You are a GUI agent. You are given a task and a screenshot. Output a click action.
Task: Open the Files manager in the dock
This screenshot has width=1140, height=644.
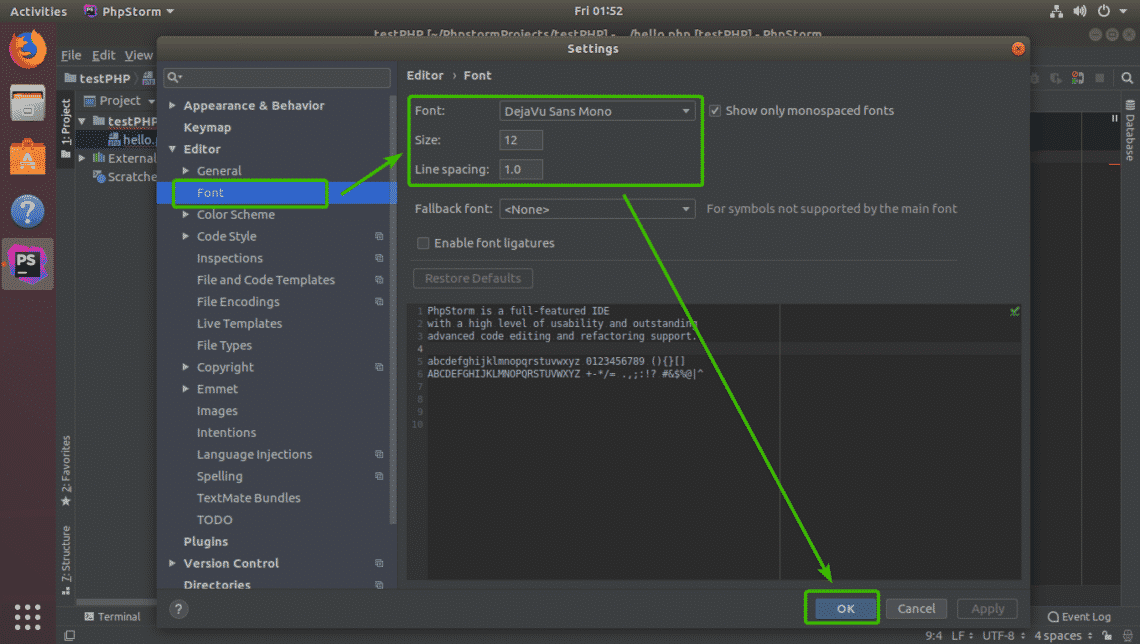28,102
